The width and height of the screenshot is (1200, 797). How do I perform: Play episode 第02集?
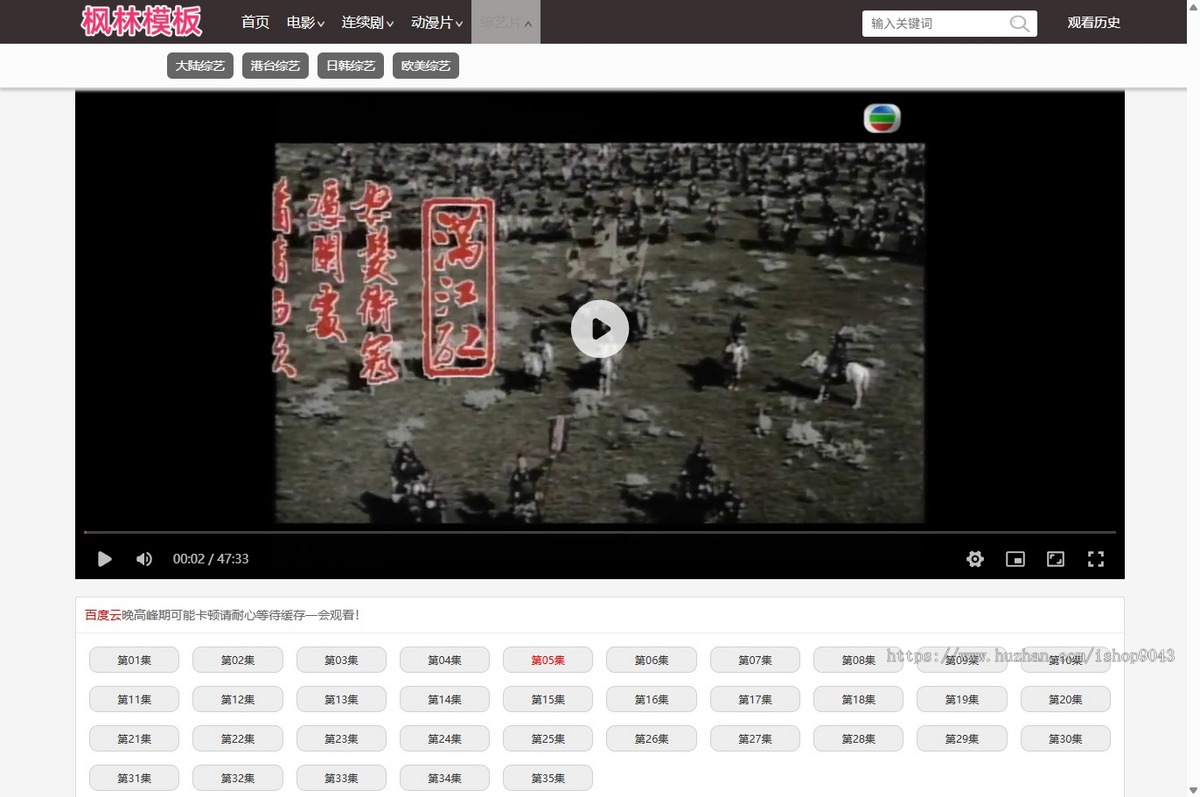[x=238, y=660]
